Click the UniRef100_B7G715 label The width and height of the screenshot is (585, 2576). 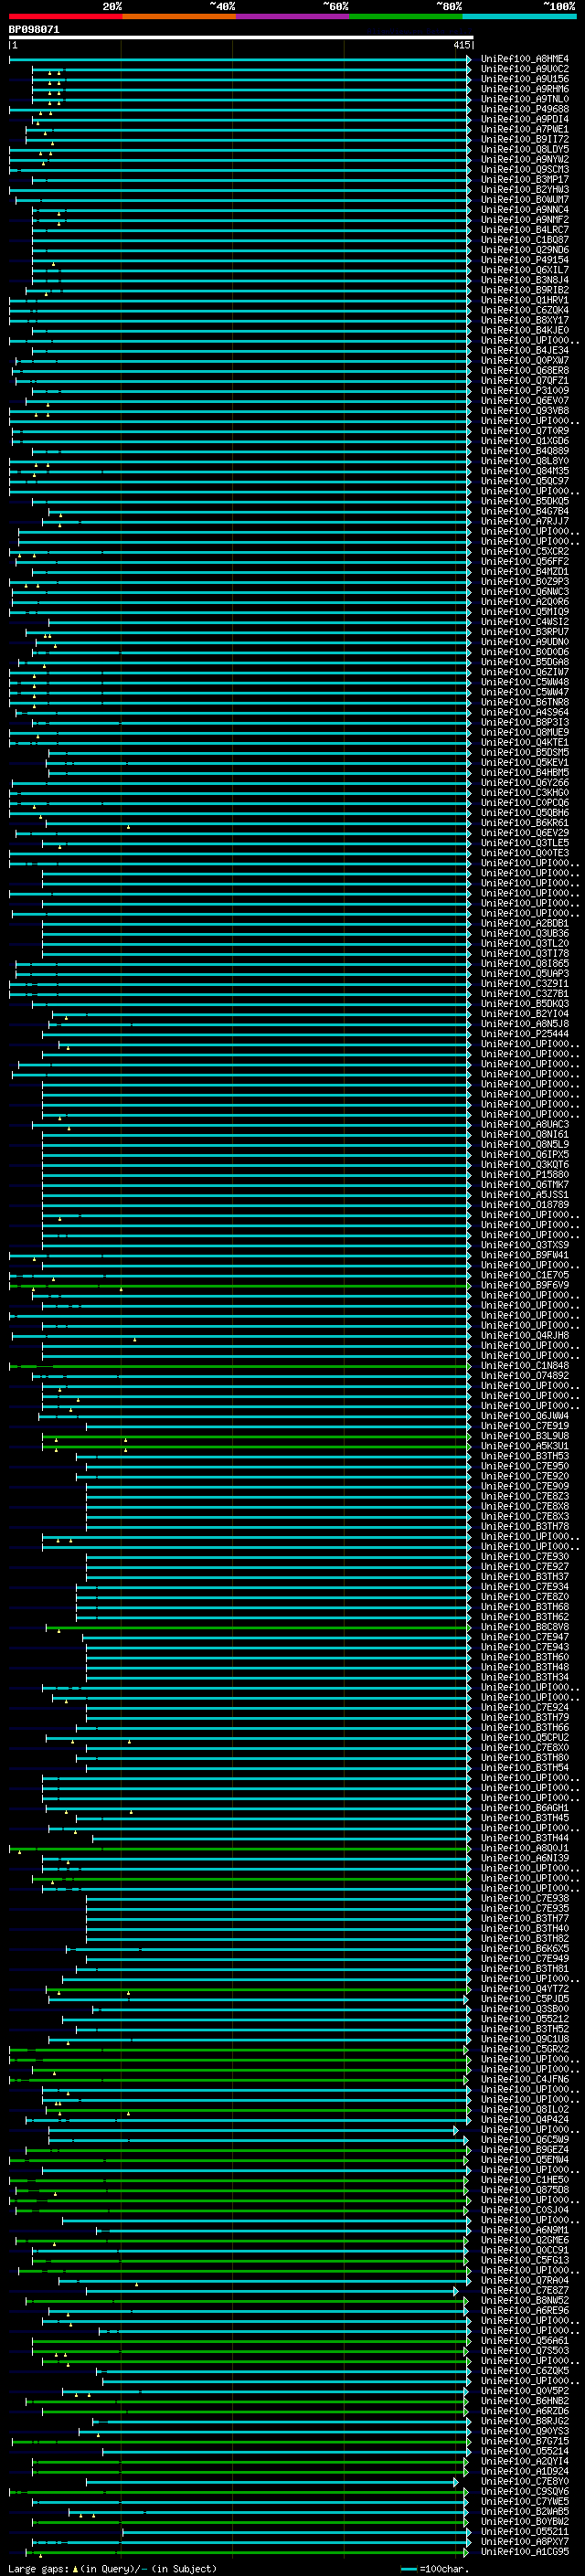pos(525,2442)
